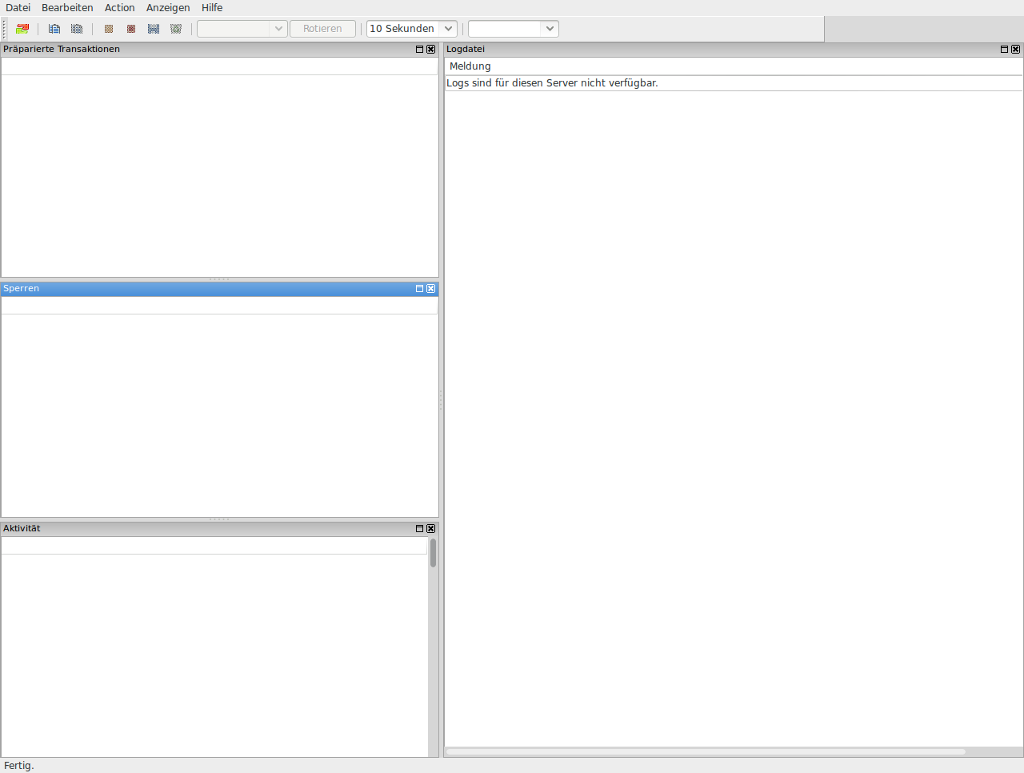The image size is (1024, 773).
Task: Click the red Terminate backend icon
Action: click(x=131, y=29)
